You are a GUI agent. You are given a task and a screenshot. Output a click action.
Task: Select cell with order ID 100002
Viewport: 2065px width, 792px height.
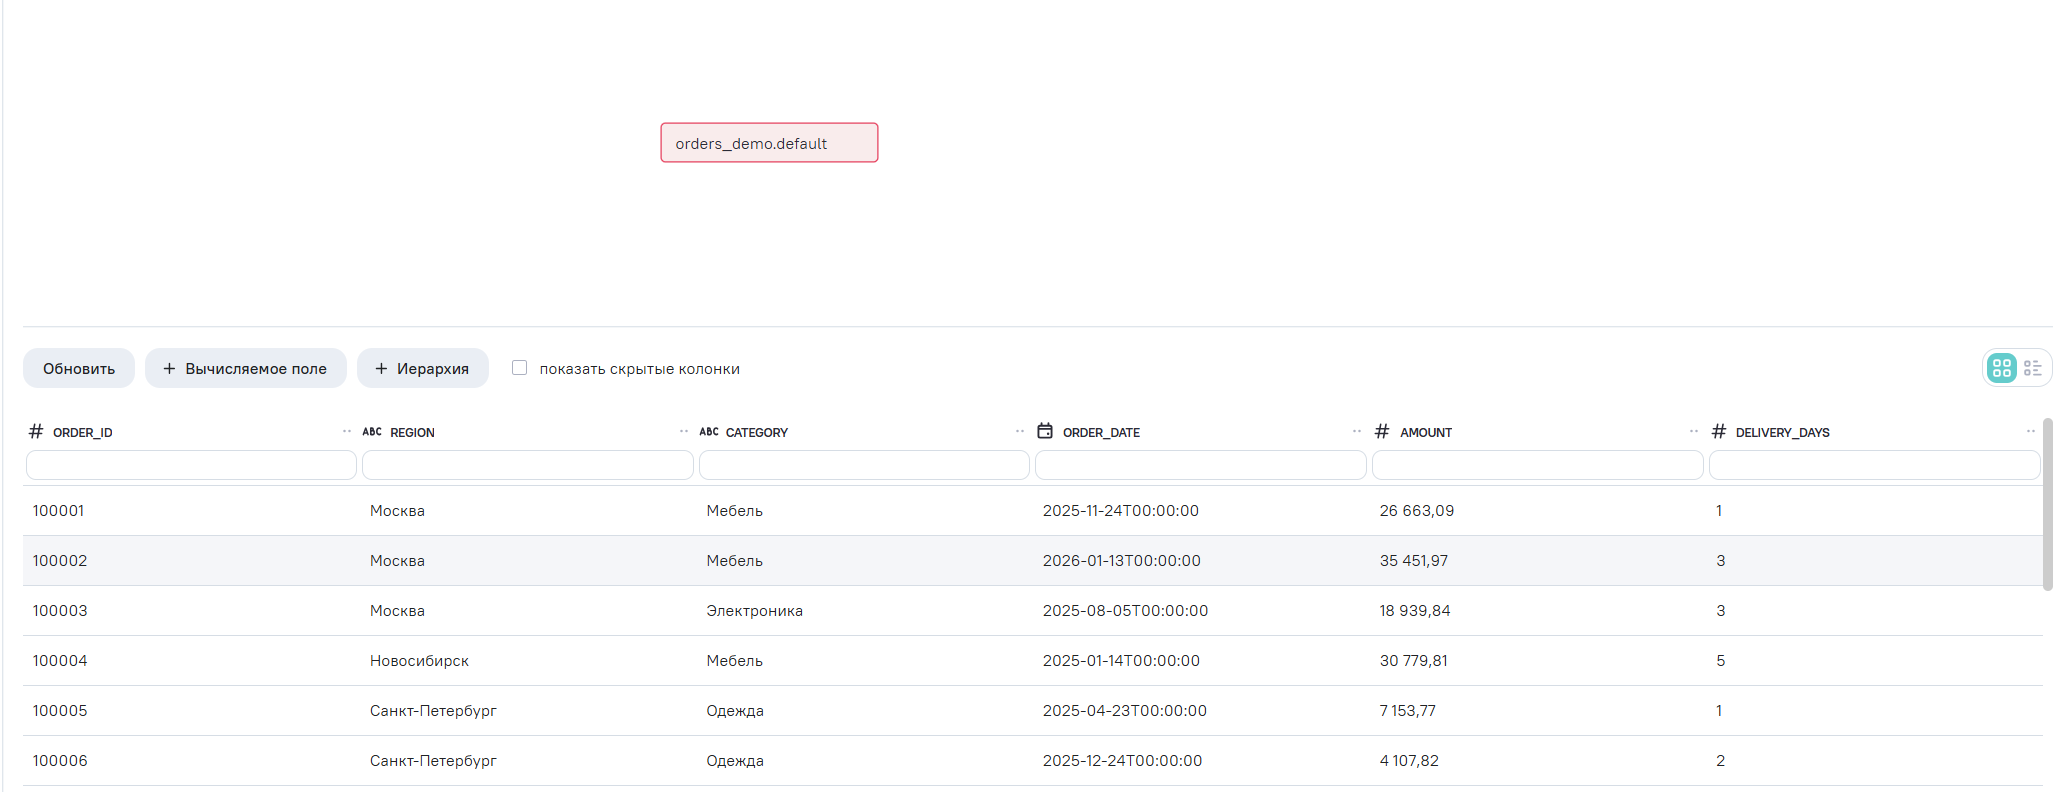[60, 561]
